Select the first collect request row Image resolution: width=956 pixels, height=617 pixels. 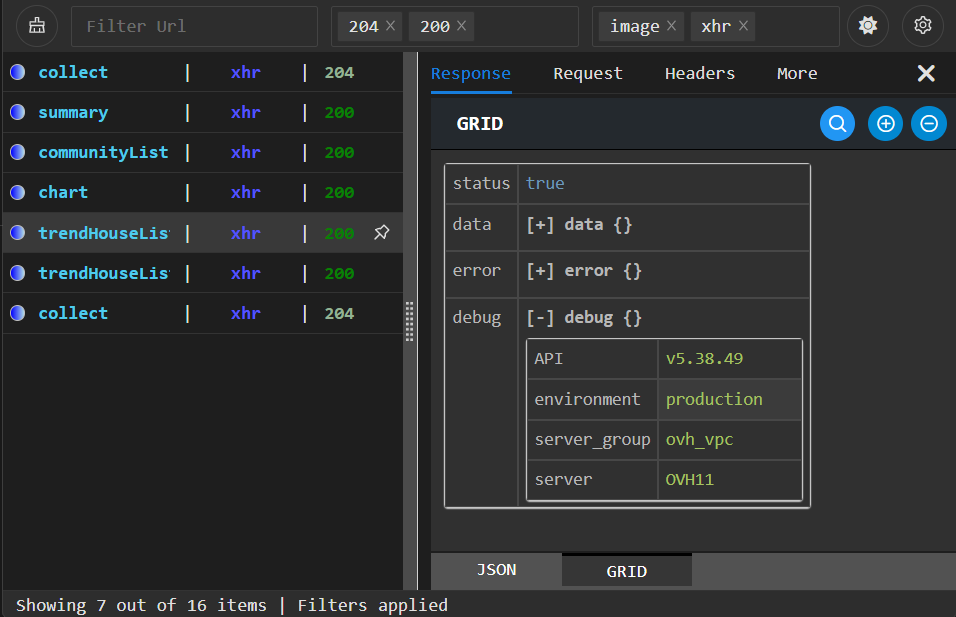click(x=203, y=73)
